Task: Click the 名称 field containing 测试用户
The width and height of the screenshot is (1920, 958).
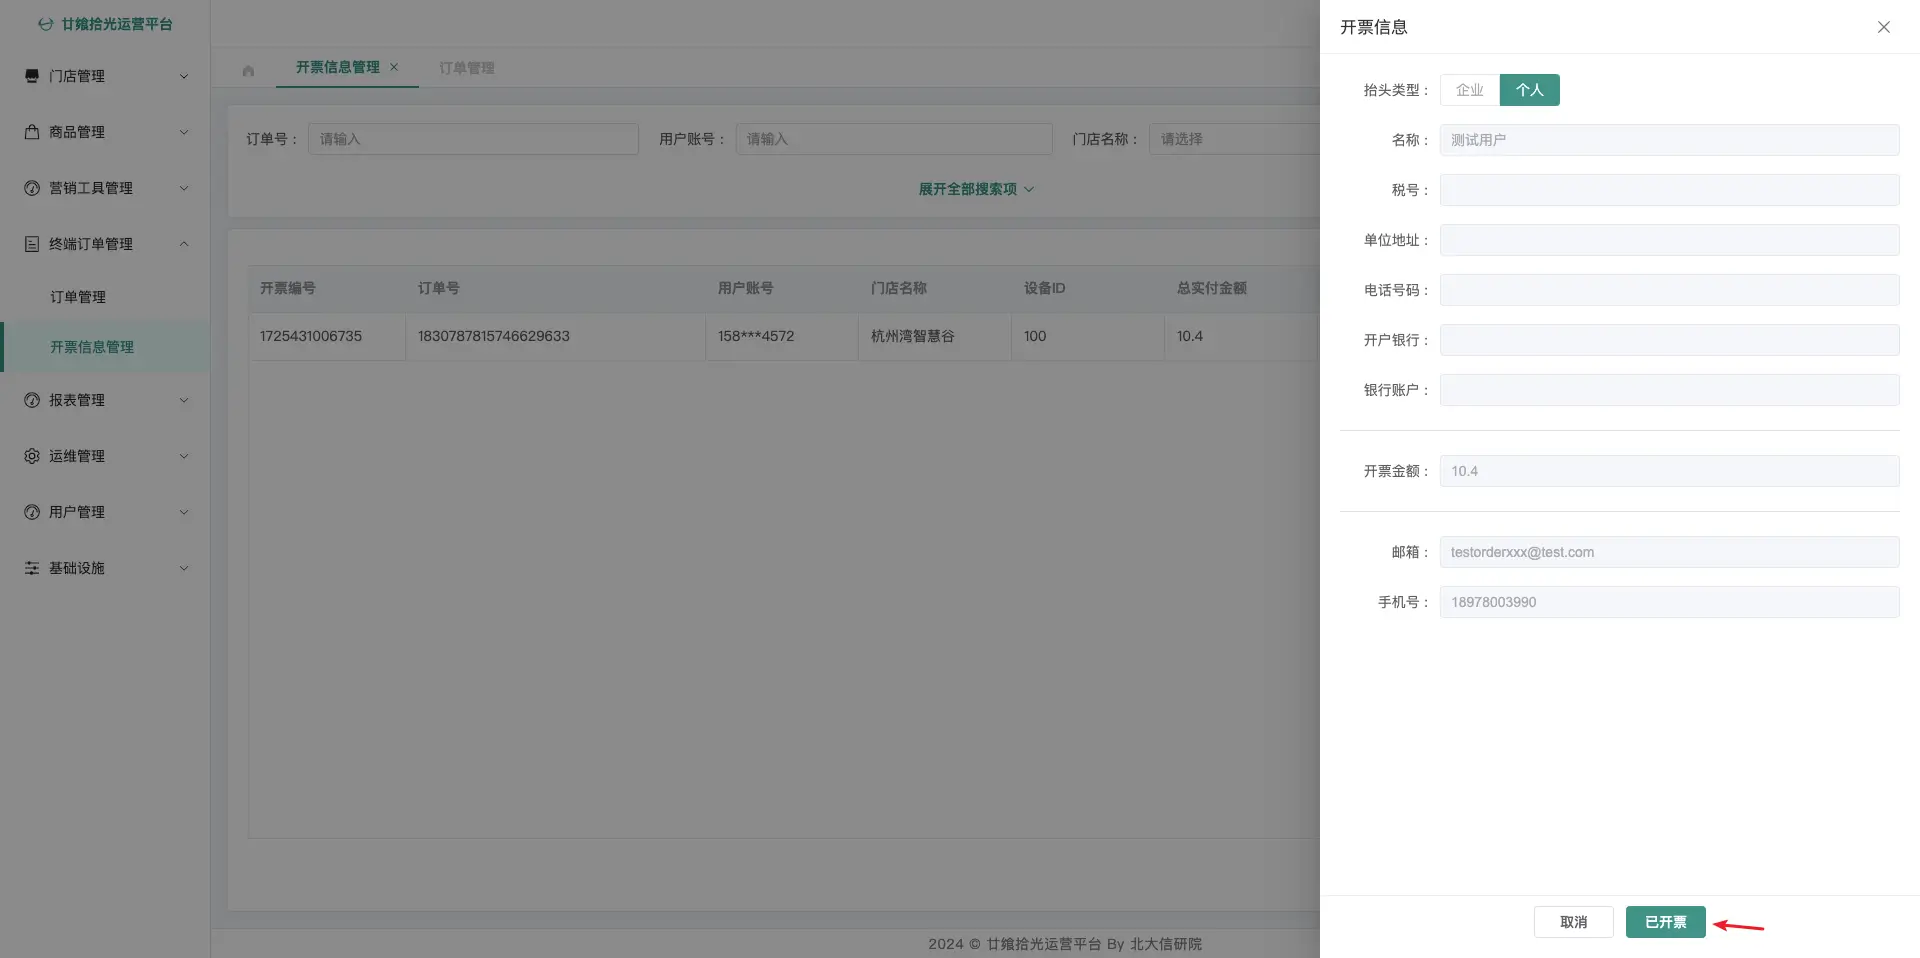Action: click(x=1670, y=140)
